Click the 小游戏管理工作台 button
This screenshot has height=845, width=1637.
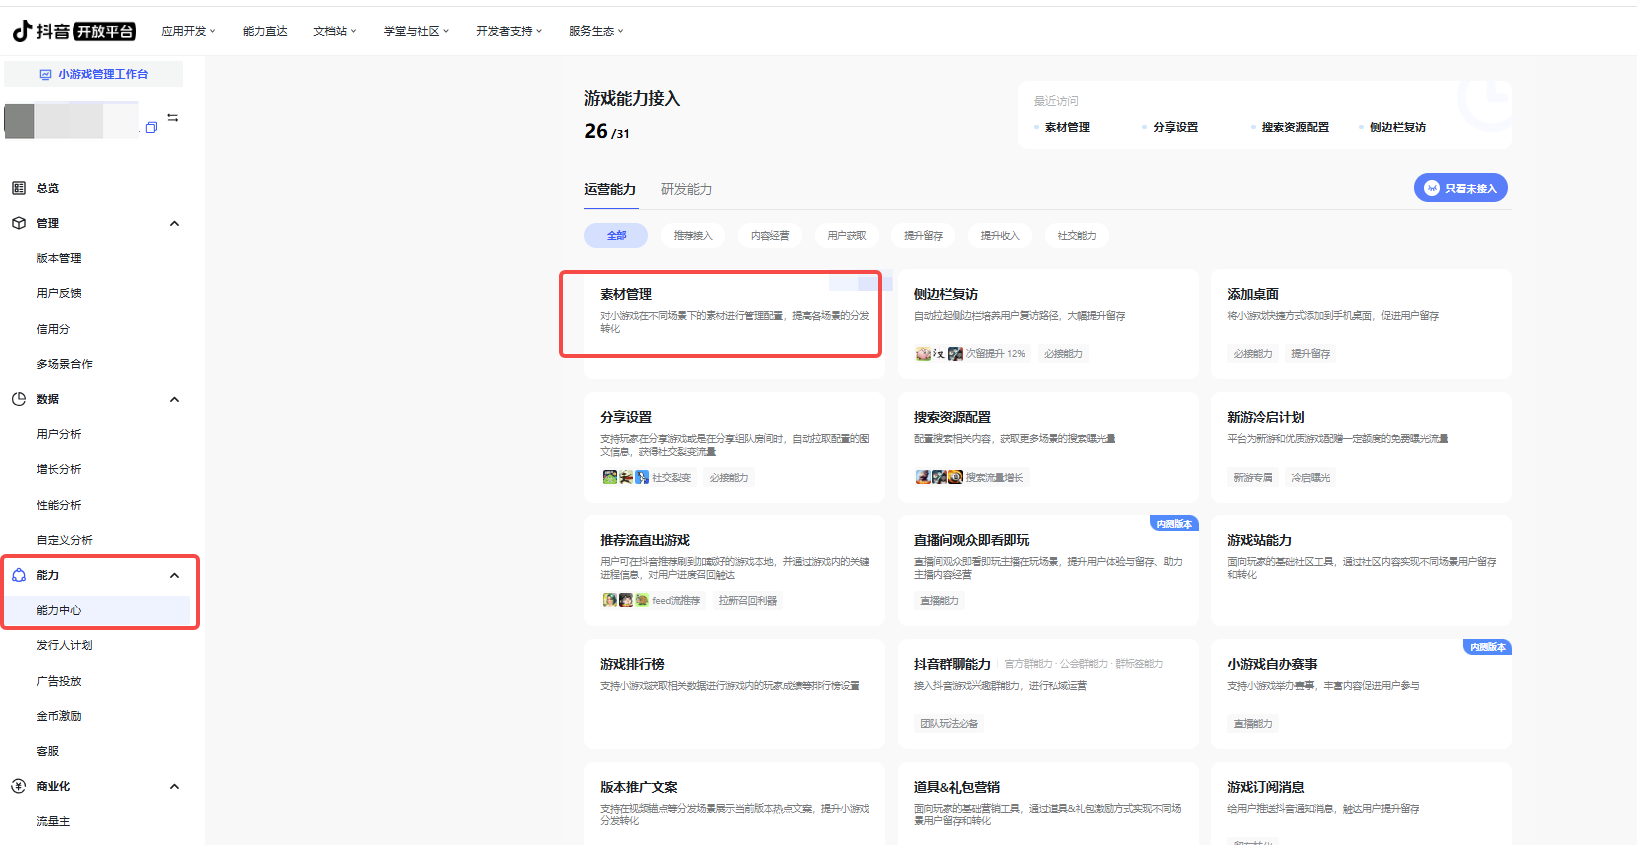click(94, 74)
